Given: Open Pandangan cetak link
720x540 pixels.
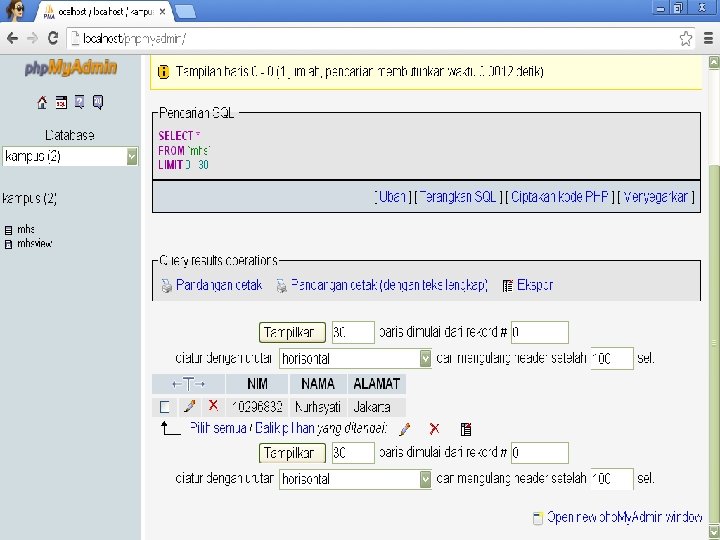Looking at the screenshot, I should click(x=219, y=285).
